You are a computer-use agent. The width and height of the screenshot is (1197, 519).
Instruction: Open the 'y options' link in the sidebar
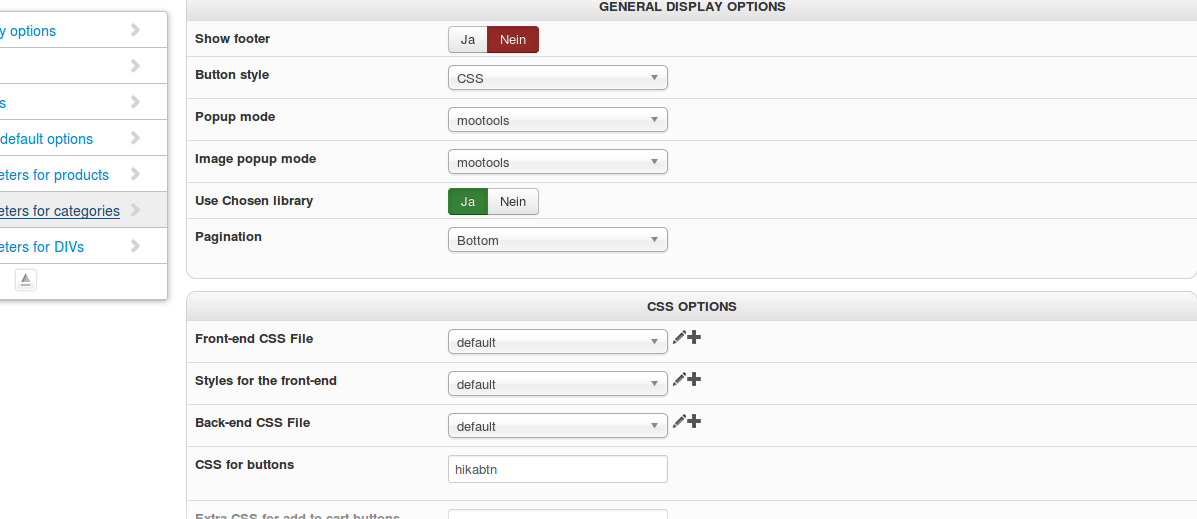click(x=30, y=31)
